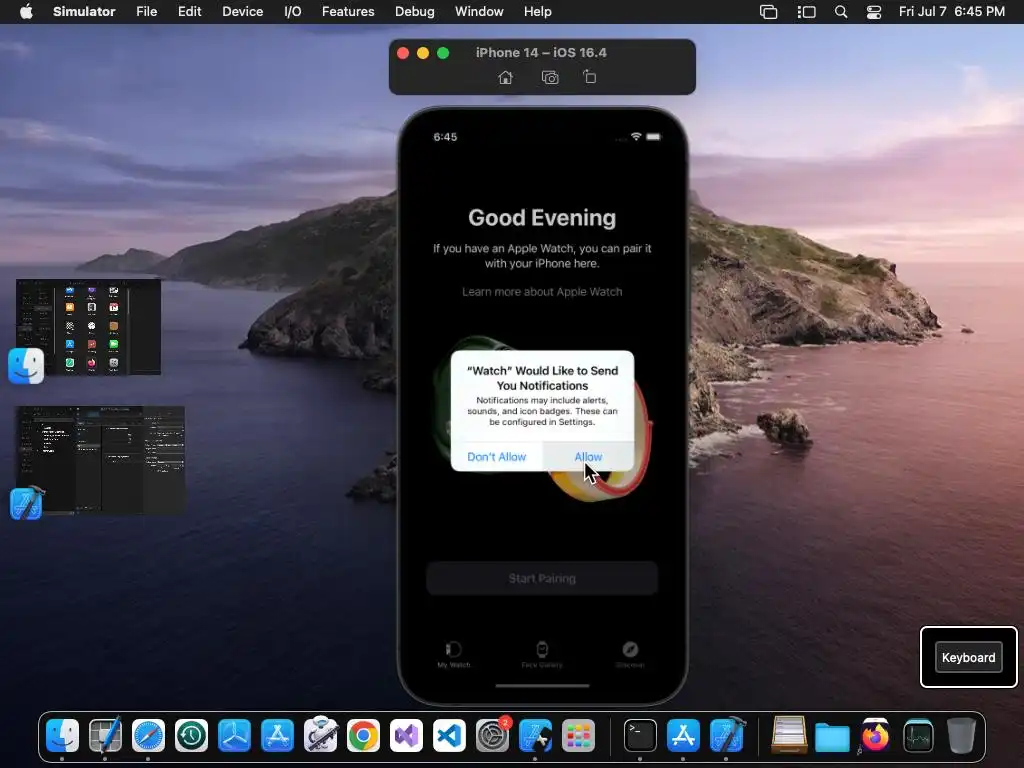Image resolution: width=1024 pixels, height=768 pixels.
Task: Open the Xcode hammer icon in the Dock
Action: [x=727, y=736]
